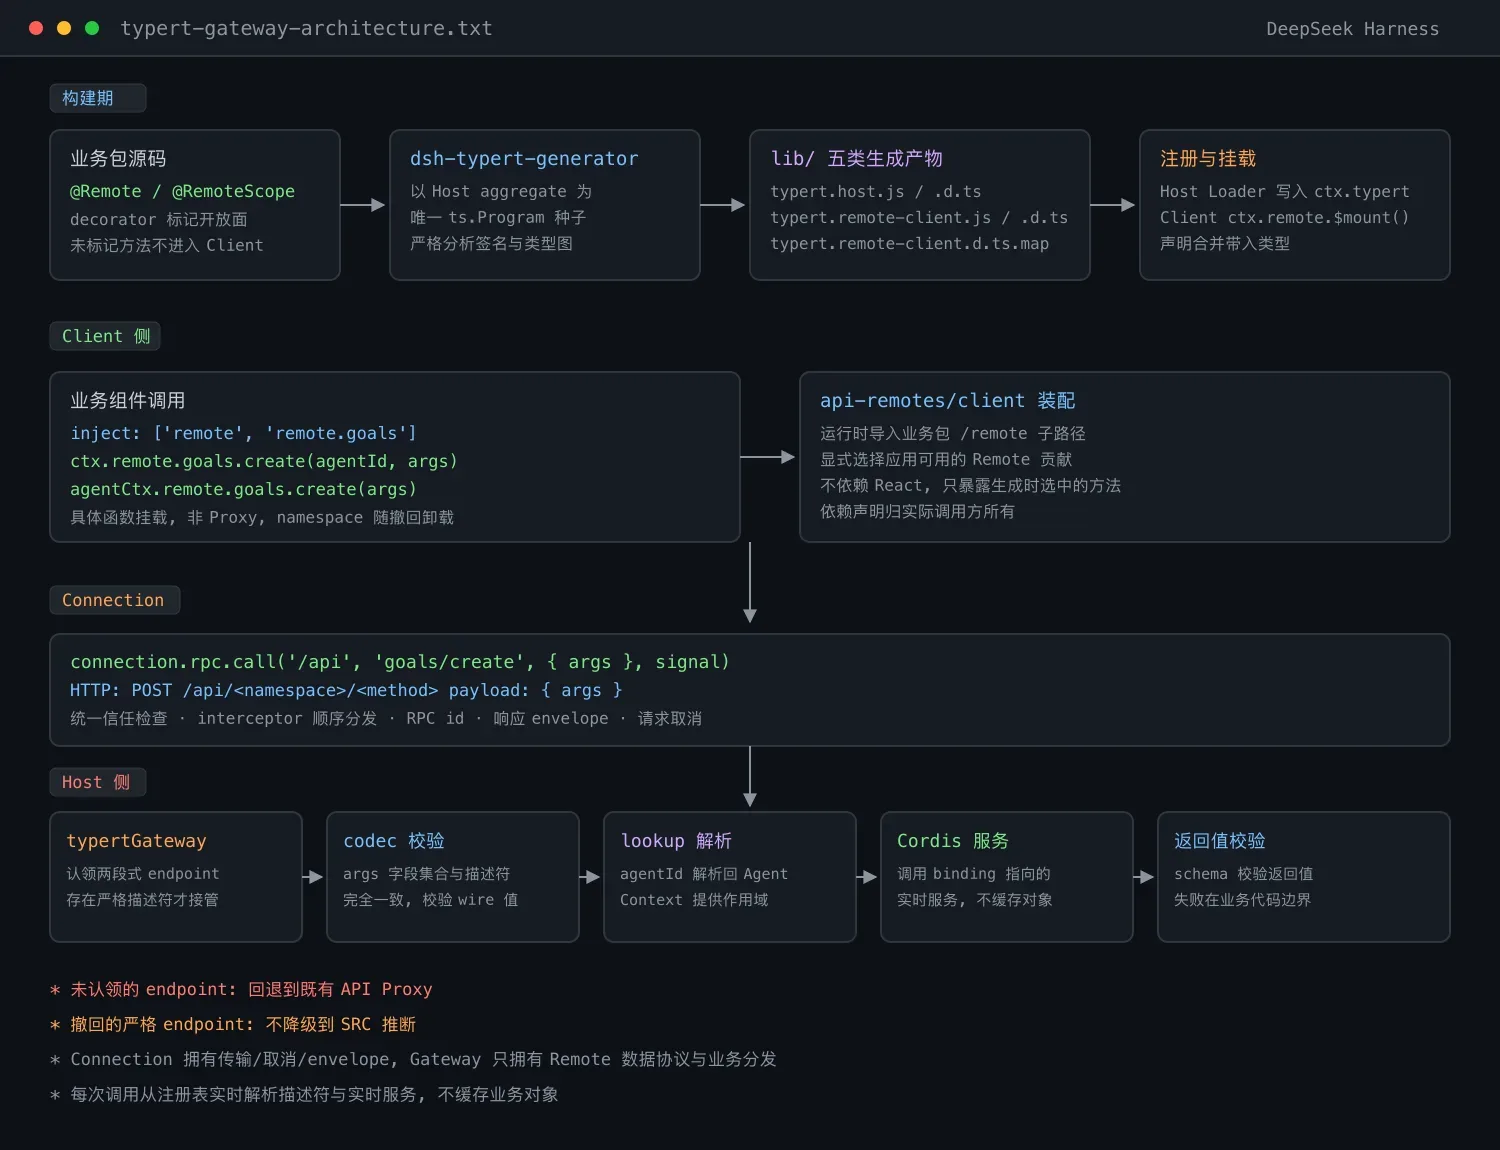Image resolution: width=1500 pixels, height=1150 pixels.
Task: Click the inject: ['remote', 'remote.goals'] line
Action: 243,433
